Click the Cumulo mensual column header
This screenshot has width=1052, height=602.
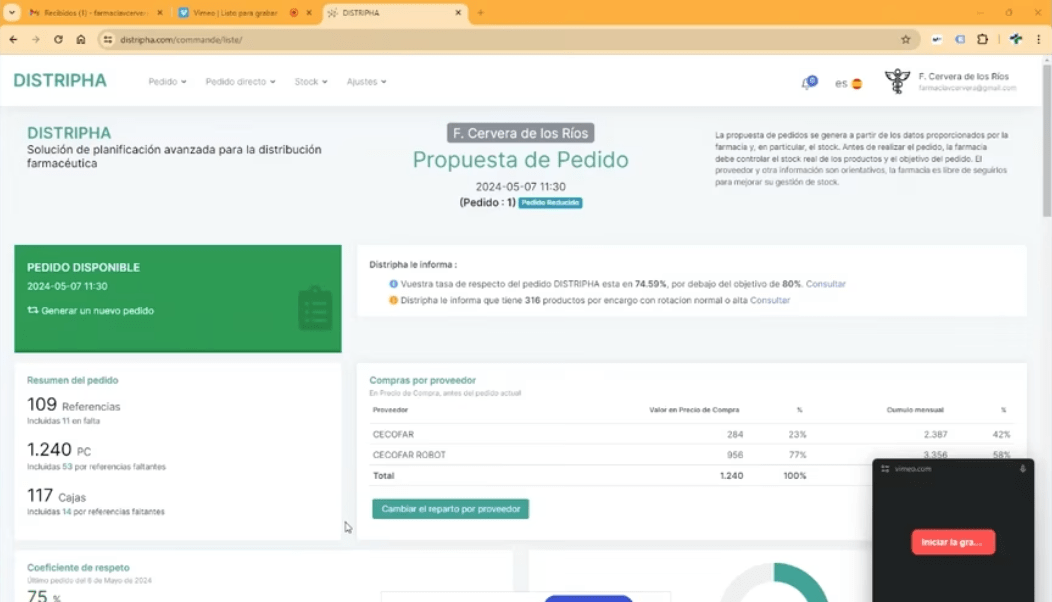915,409
